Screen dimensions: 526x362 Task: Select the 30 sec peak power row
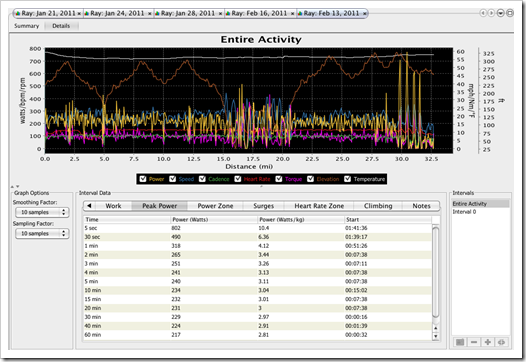tap(258, 237)
